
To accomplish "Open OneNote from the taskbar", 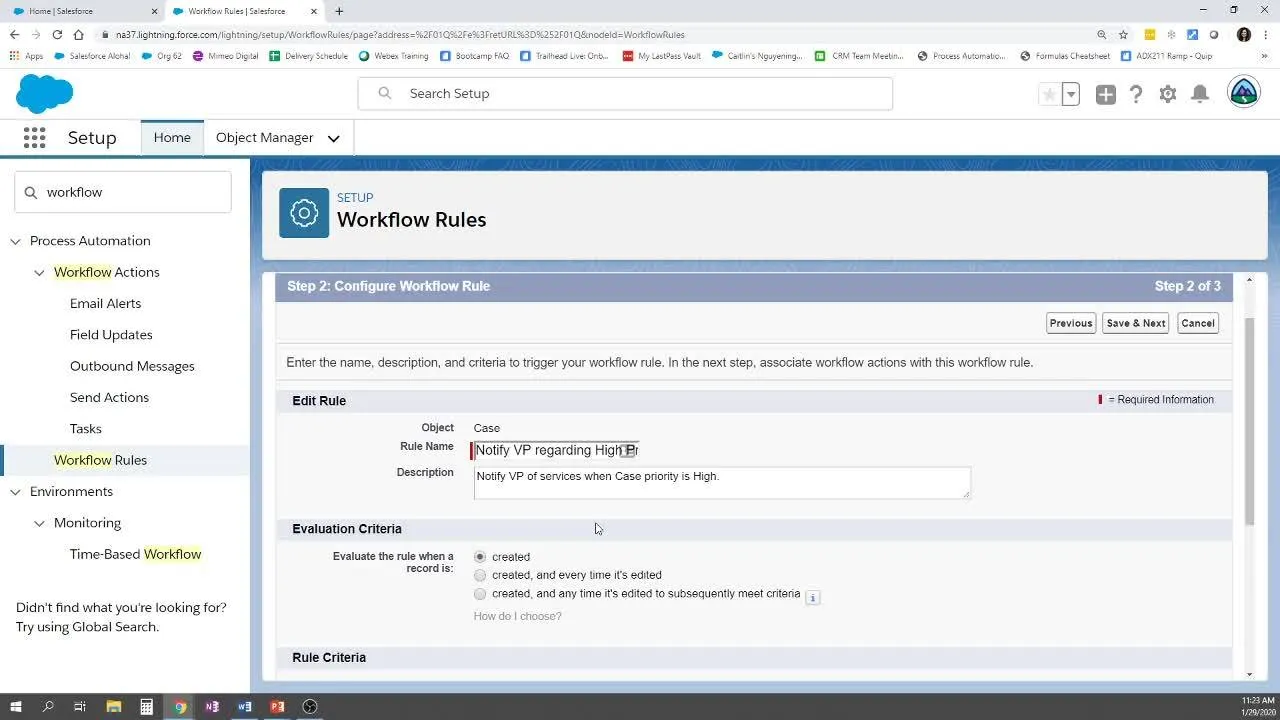I will pos(212,707).
